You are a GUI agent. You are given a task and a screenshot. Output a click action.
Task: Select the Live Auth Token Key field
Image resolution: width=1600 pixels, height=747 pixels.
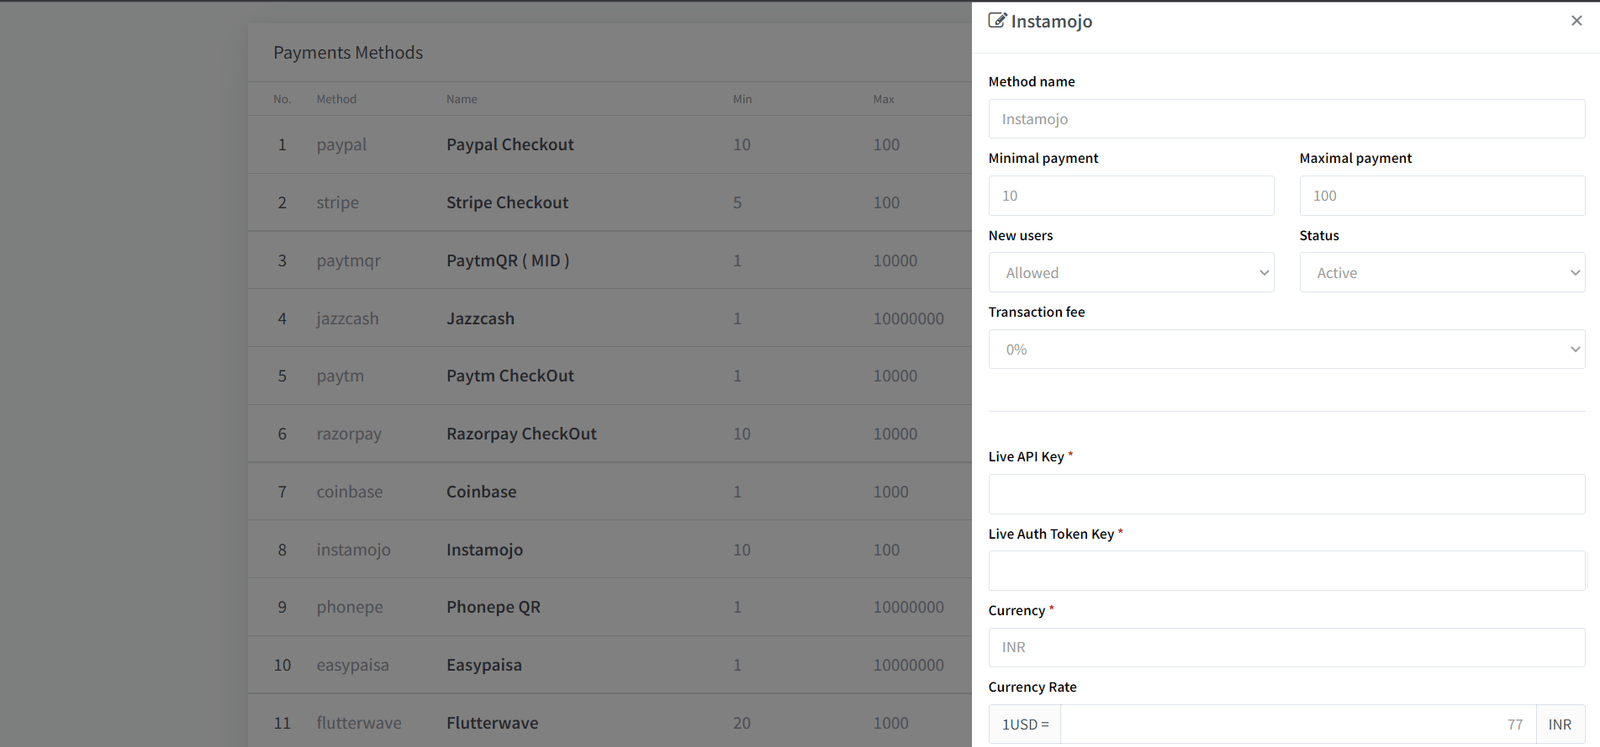click(1286, 571)
